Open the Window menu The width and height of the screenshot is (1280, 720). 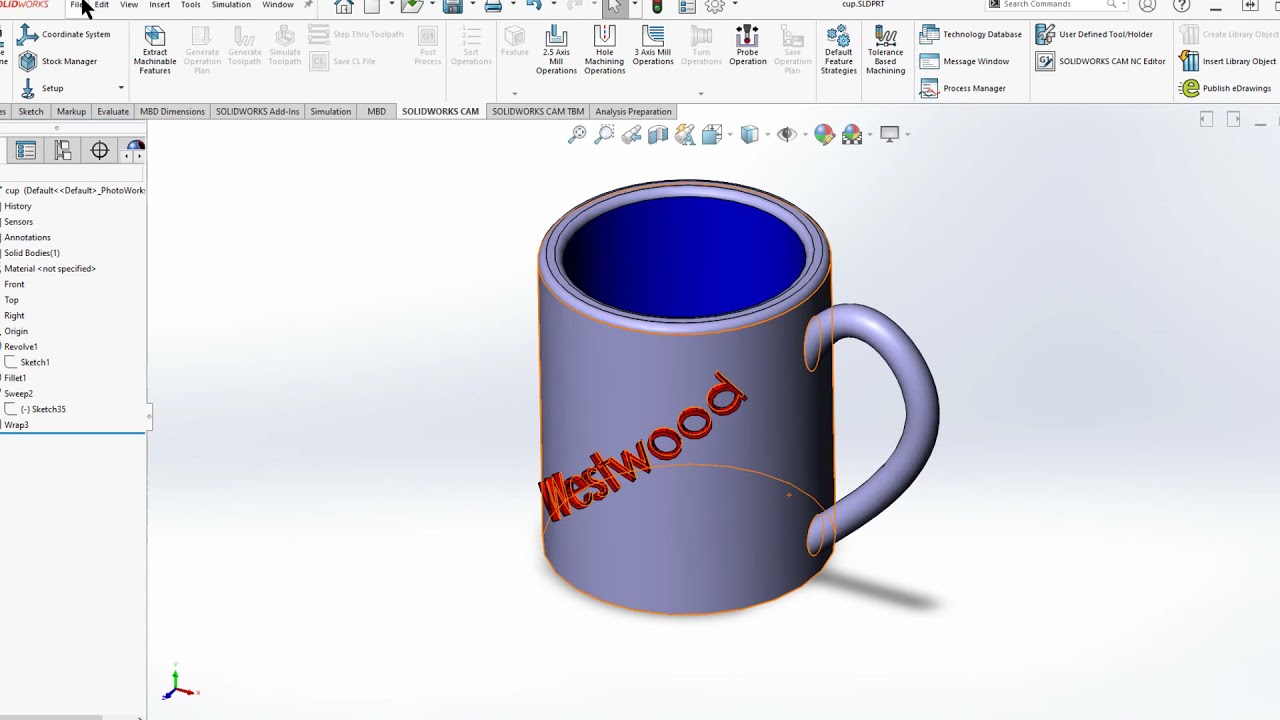[x=278, y=5]
